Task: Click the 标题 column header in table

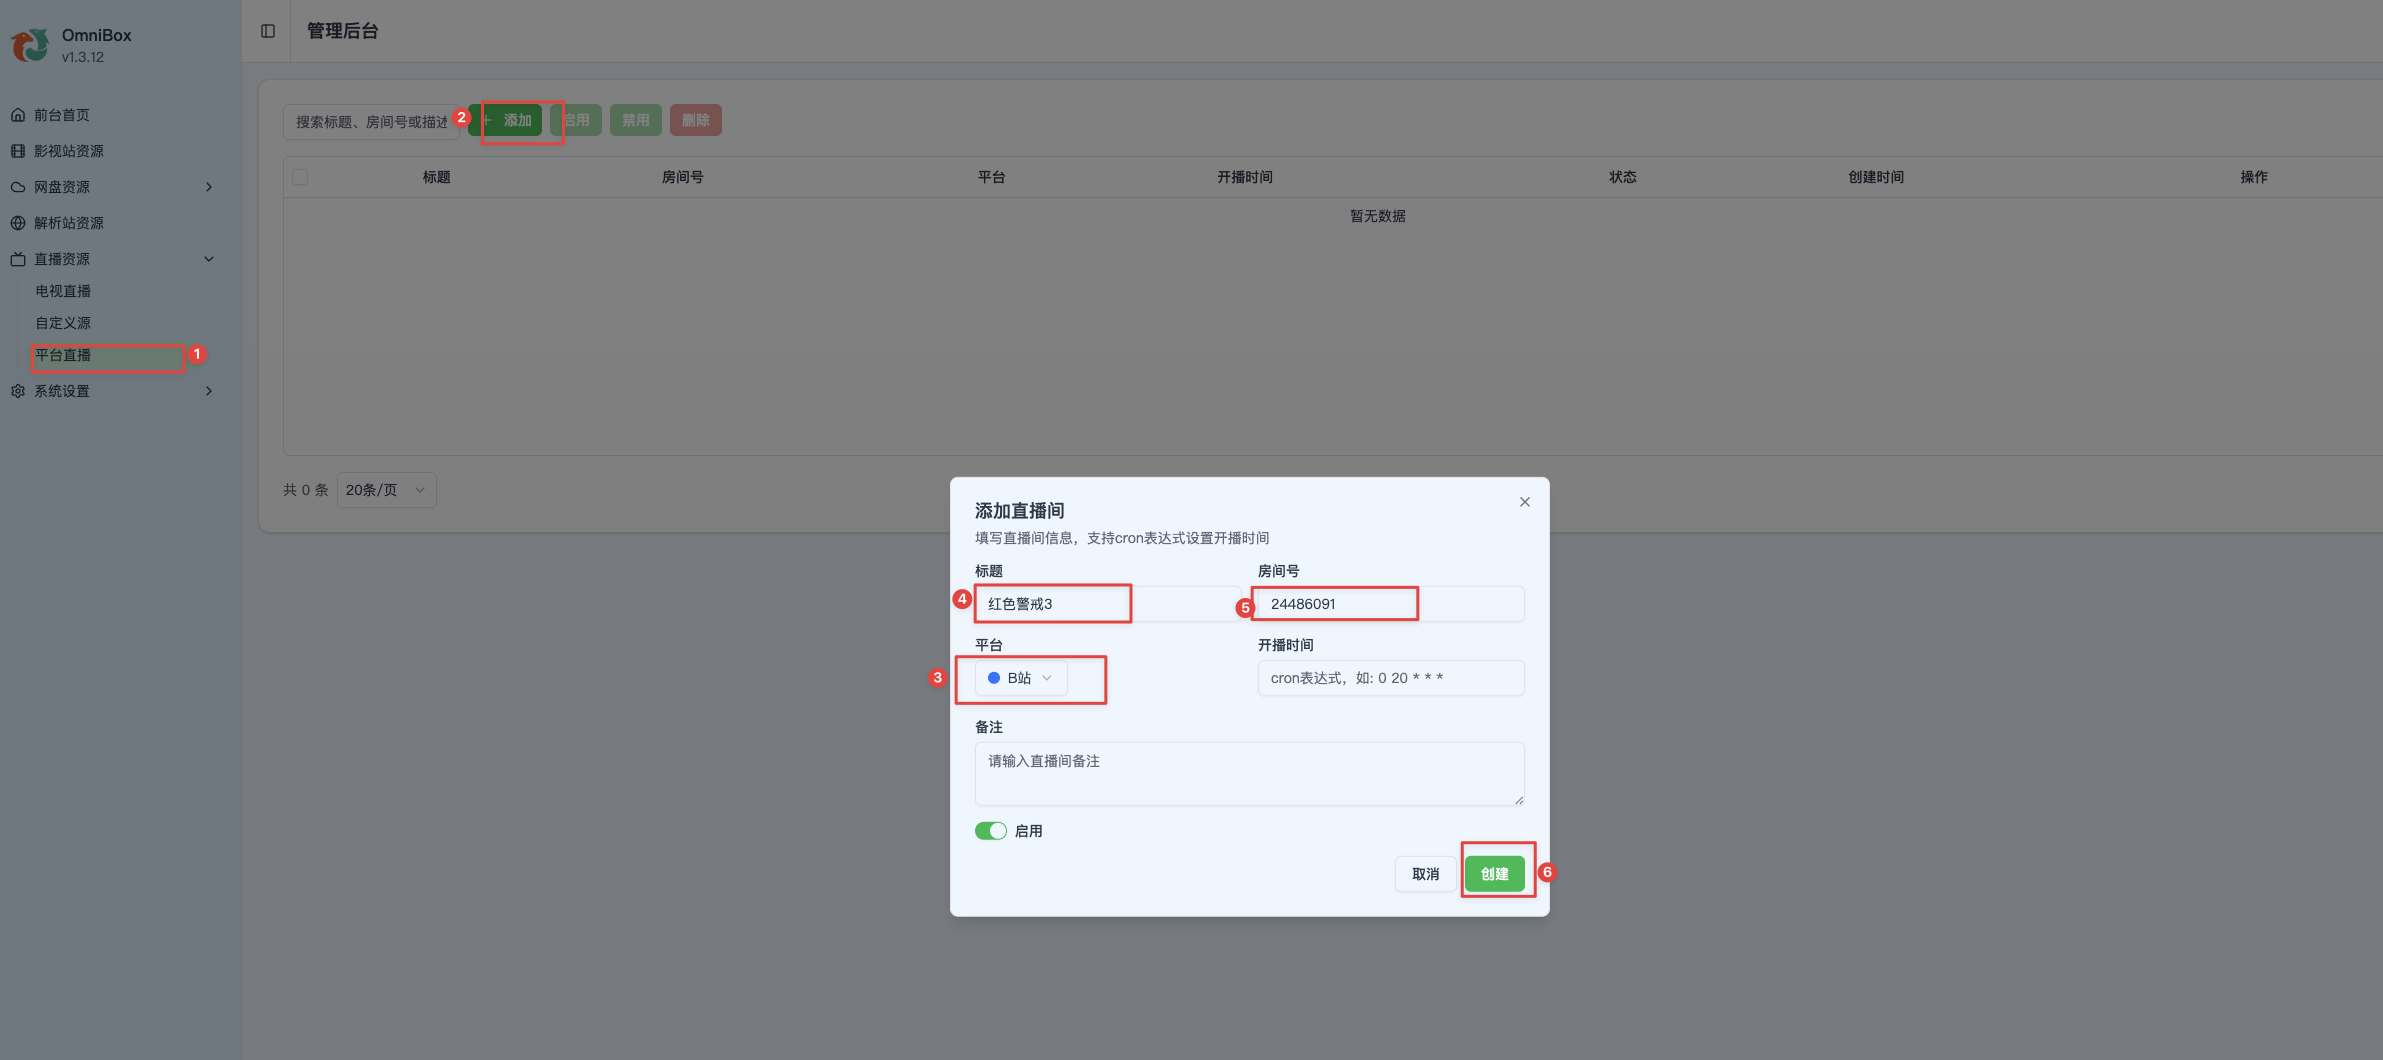Action: [437, 177]
